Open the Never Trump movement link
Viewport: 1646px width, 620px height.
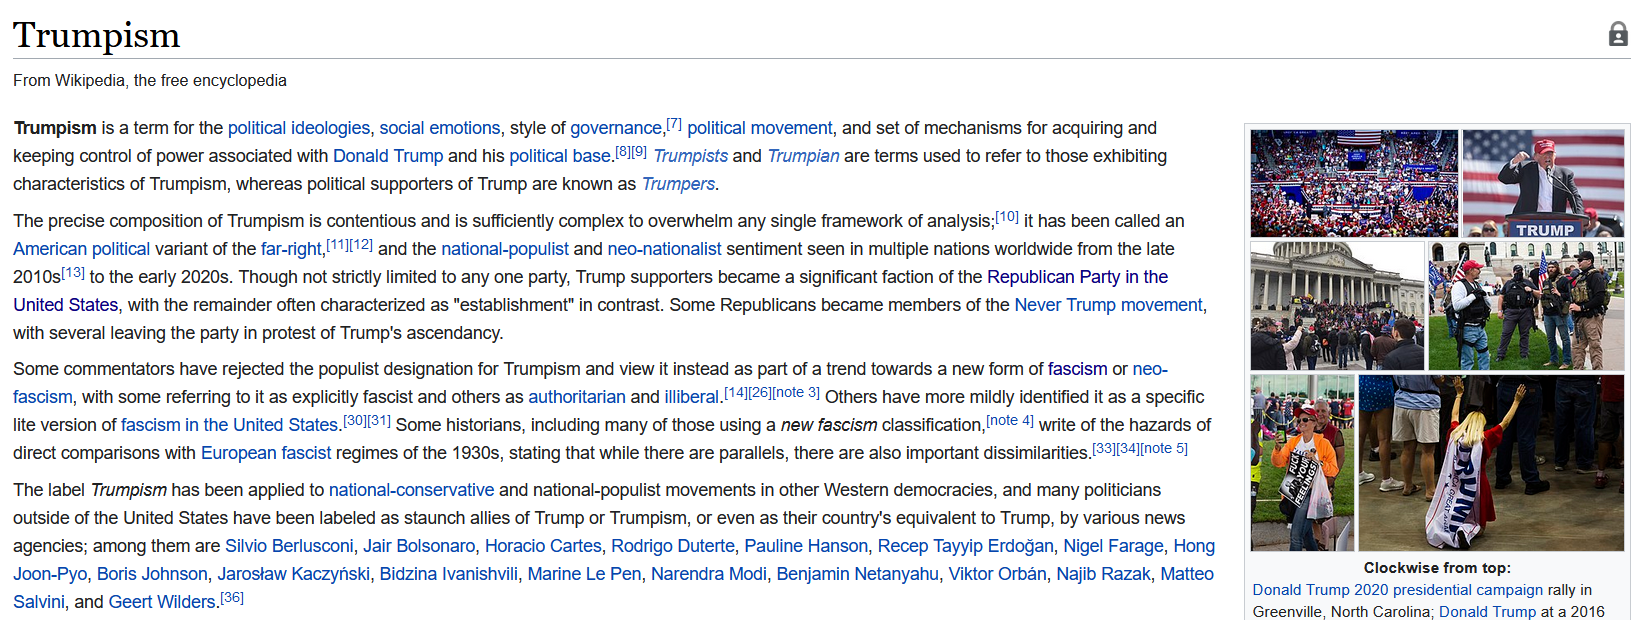pos(1109,305)
